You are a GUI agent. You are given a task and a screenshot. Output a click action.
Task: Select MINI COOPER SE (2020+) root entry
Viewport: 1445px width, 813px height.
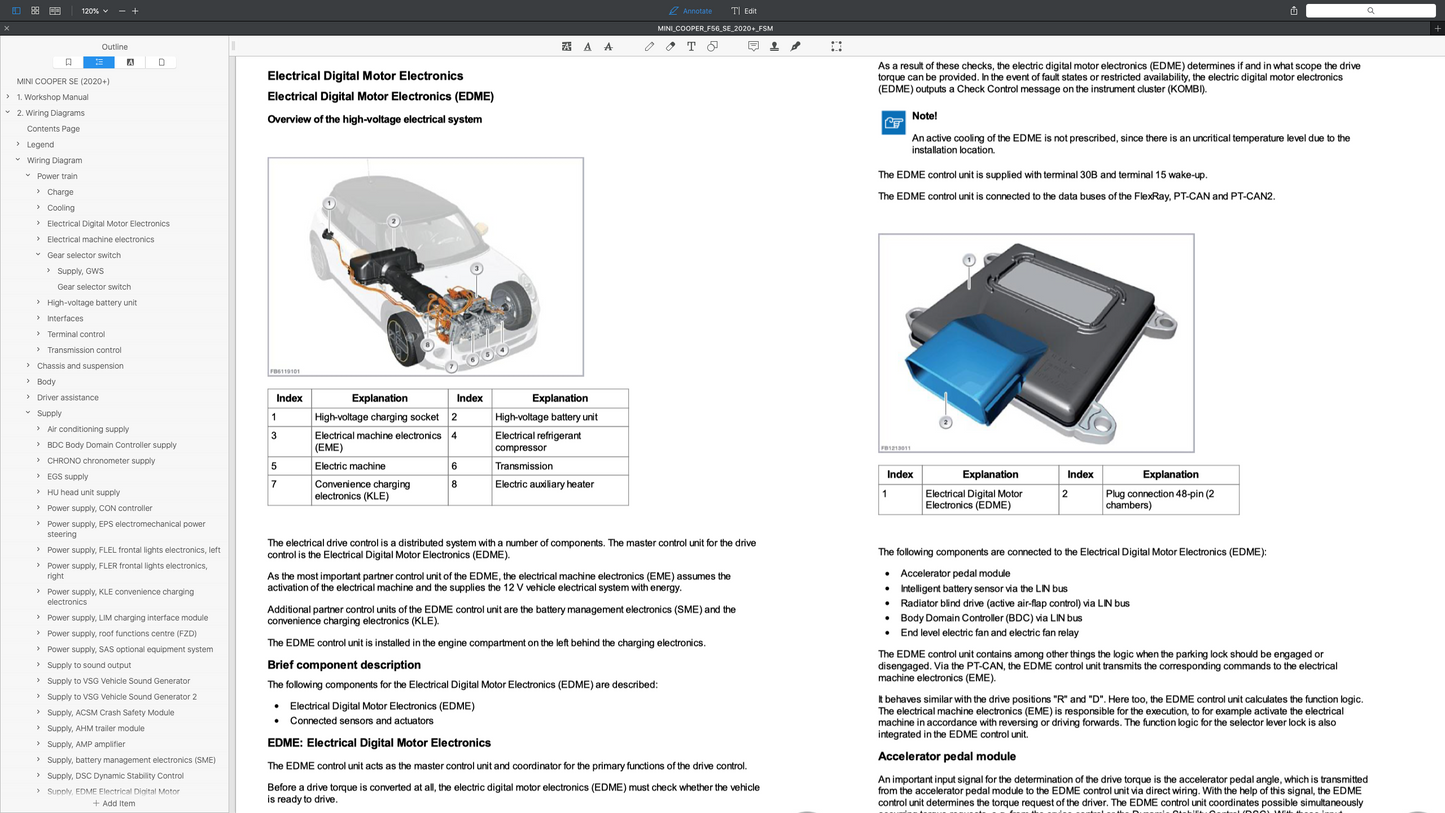coord(63,81)
